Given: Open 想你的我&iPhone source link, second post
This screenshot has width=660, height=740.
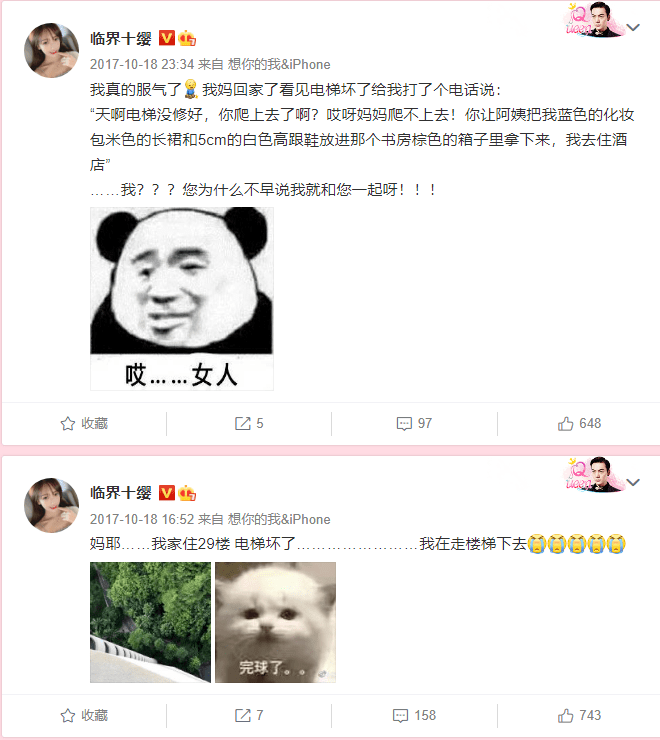Looking at the screenshot, I should tap(279, 519).
